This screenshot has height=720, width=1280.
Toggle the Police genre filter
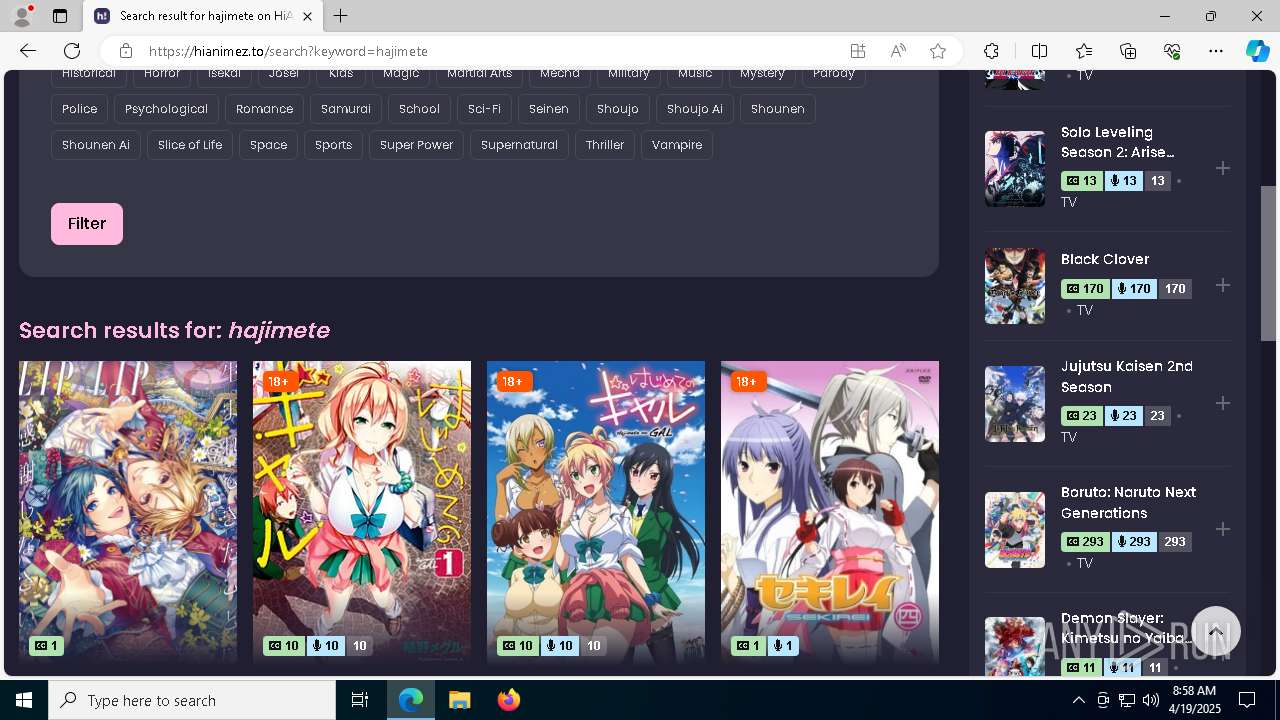pyautogui.click(x=80, y=109)
